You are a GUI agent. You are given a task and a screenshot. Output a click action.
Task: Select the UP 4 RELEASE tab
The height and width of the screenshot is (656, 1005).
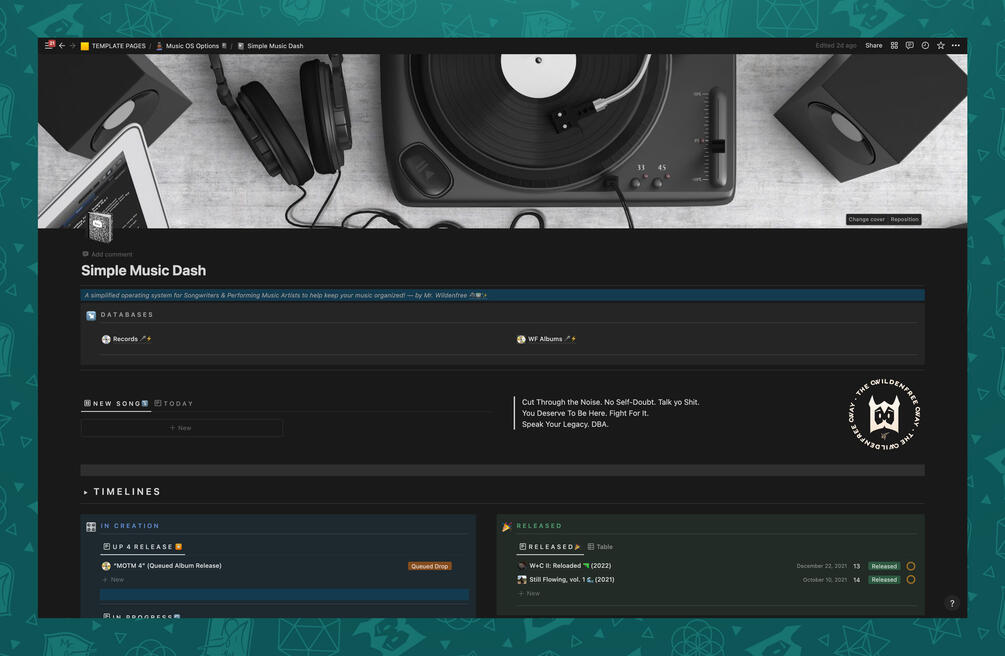click(143, 547)
